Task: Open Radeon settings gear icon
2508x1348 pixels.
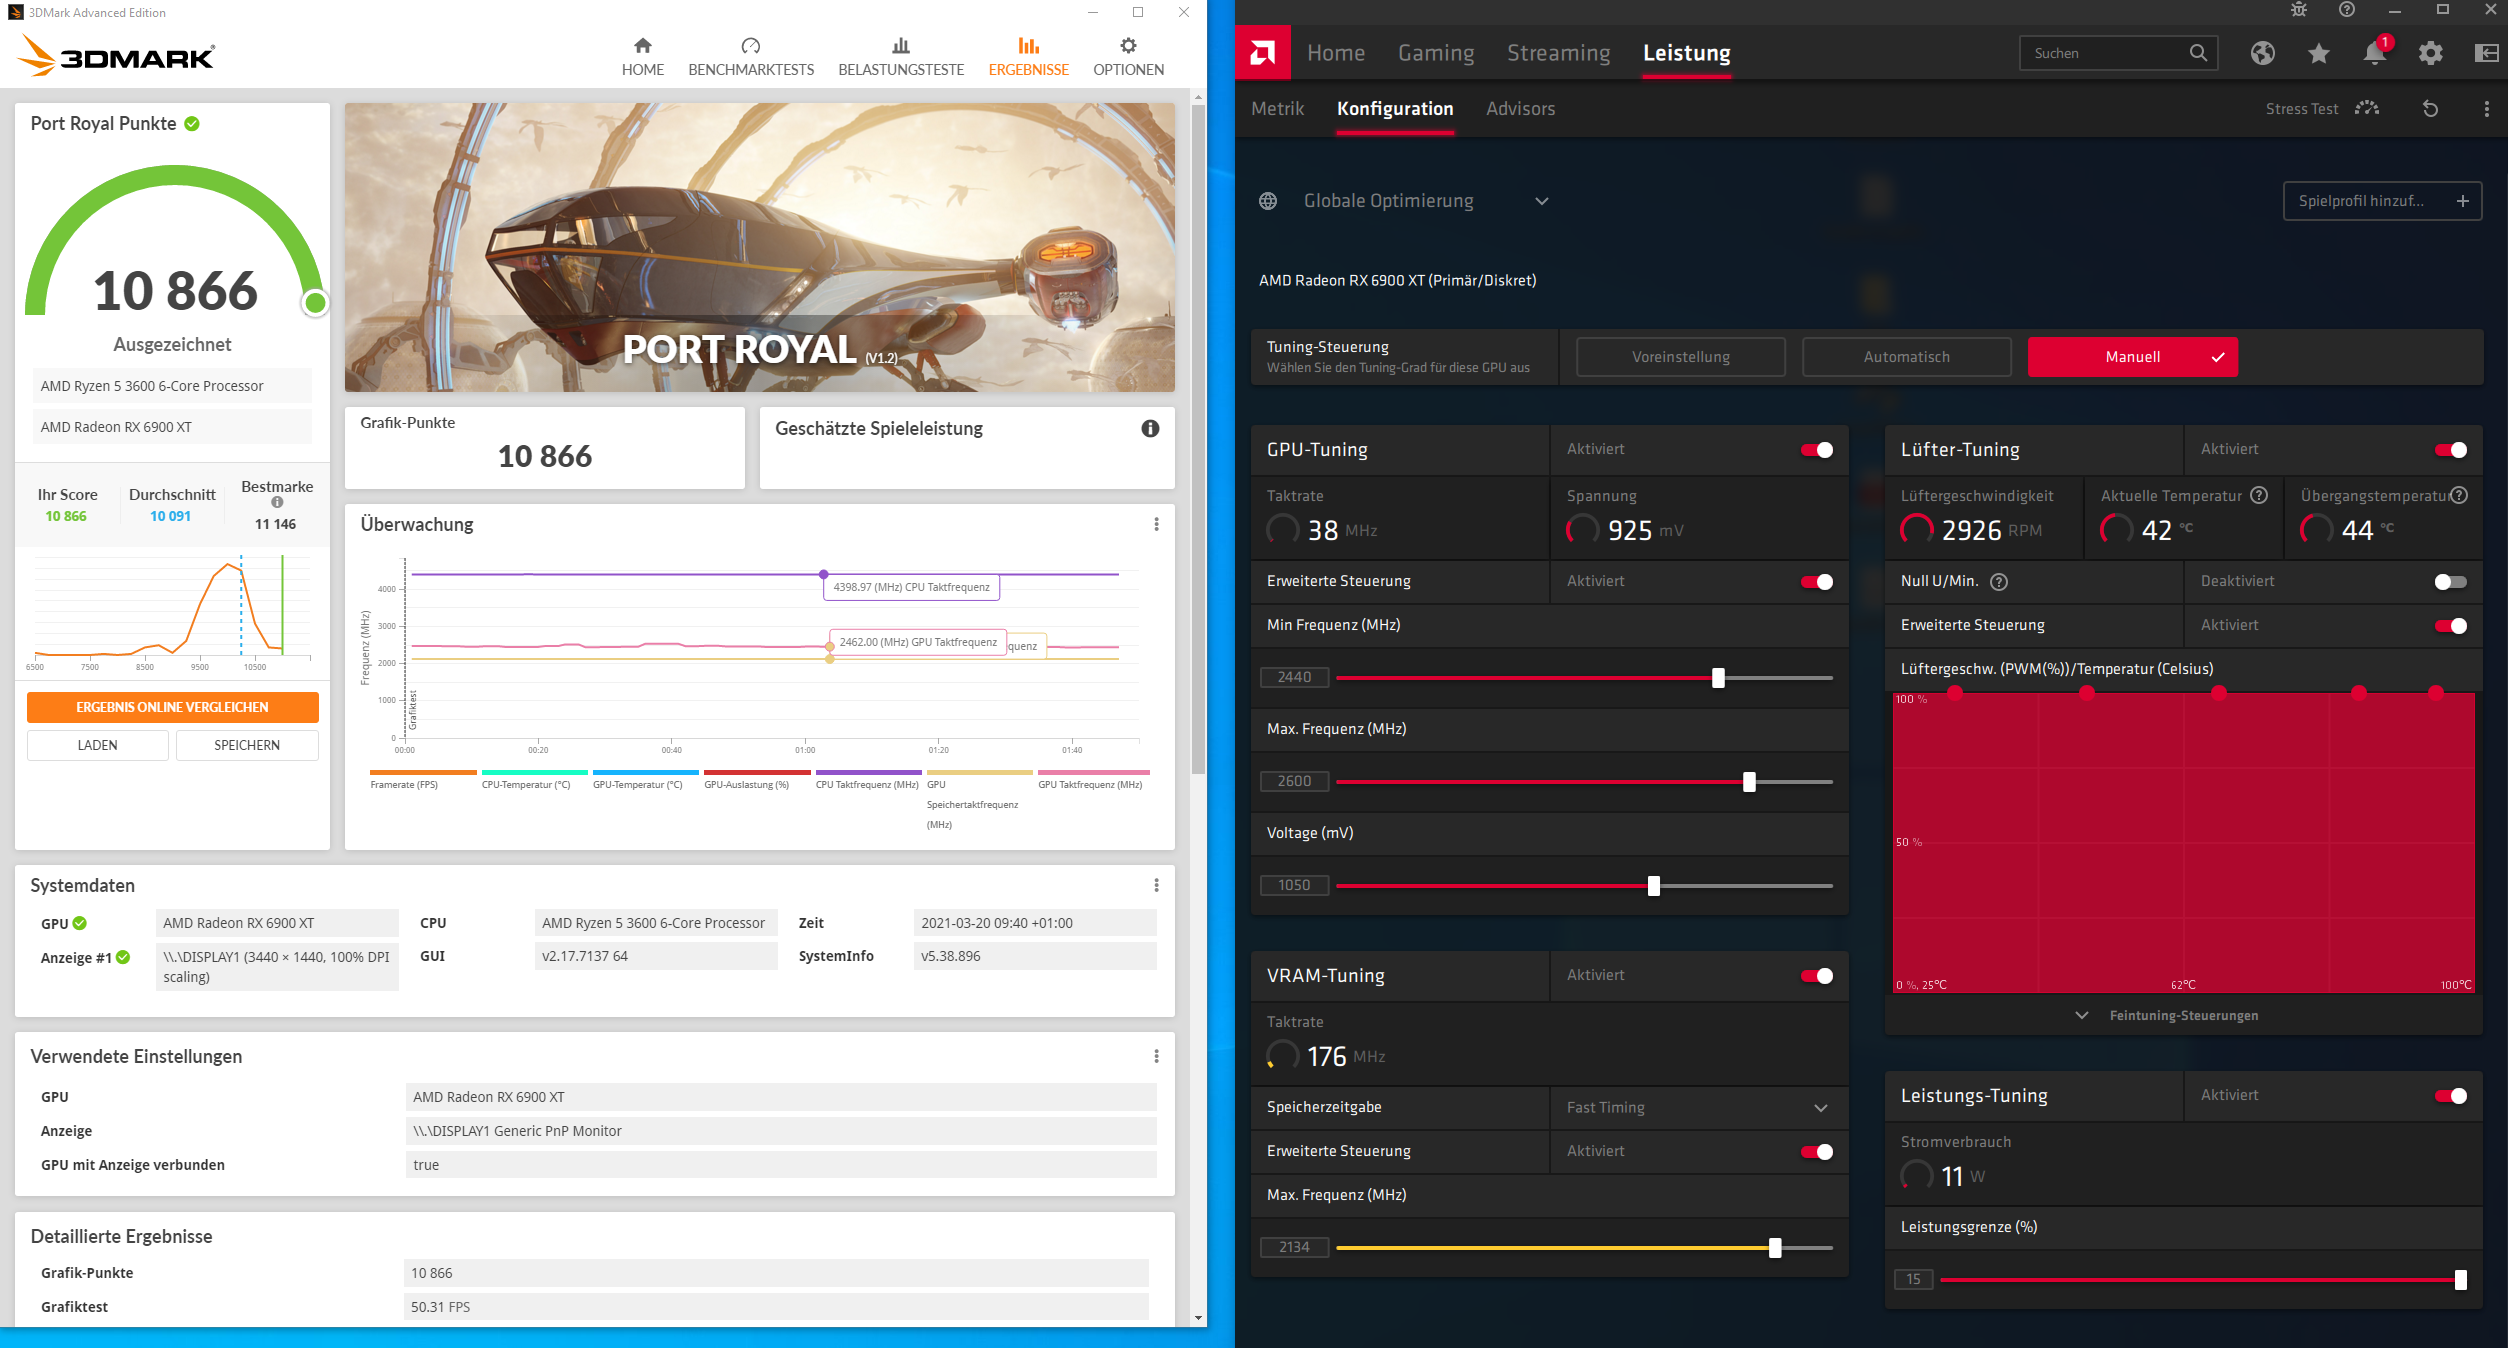Action: tap(2430, 53)
